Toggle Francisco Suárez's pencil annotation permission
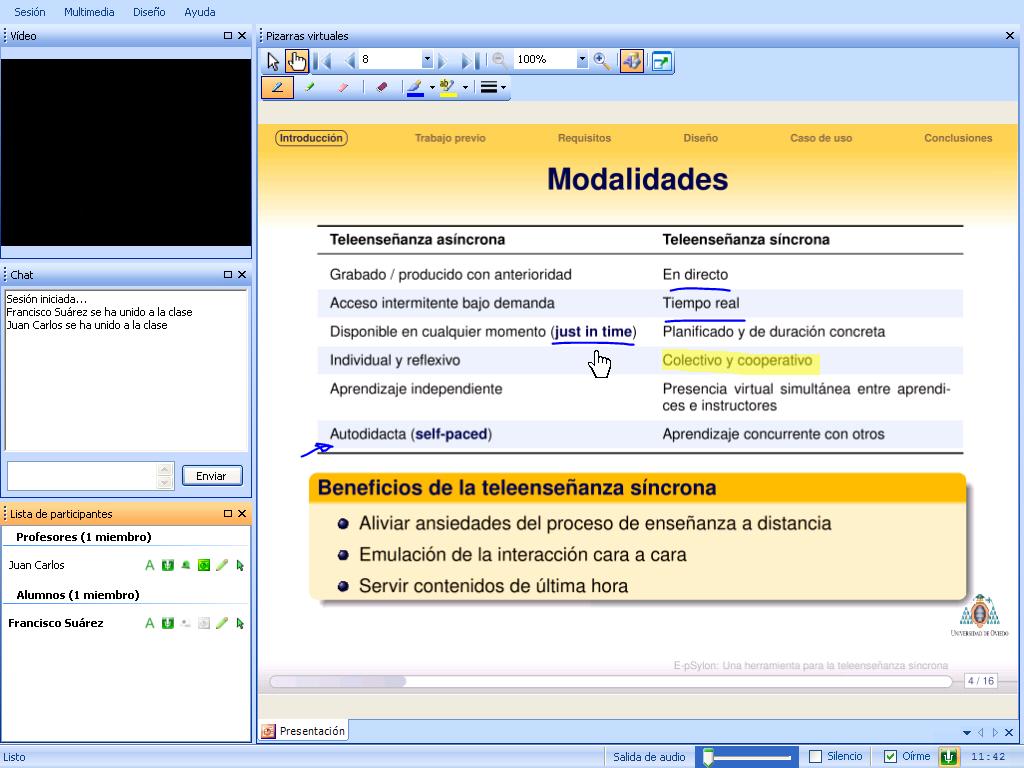 point(222,624)
